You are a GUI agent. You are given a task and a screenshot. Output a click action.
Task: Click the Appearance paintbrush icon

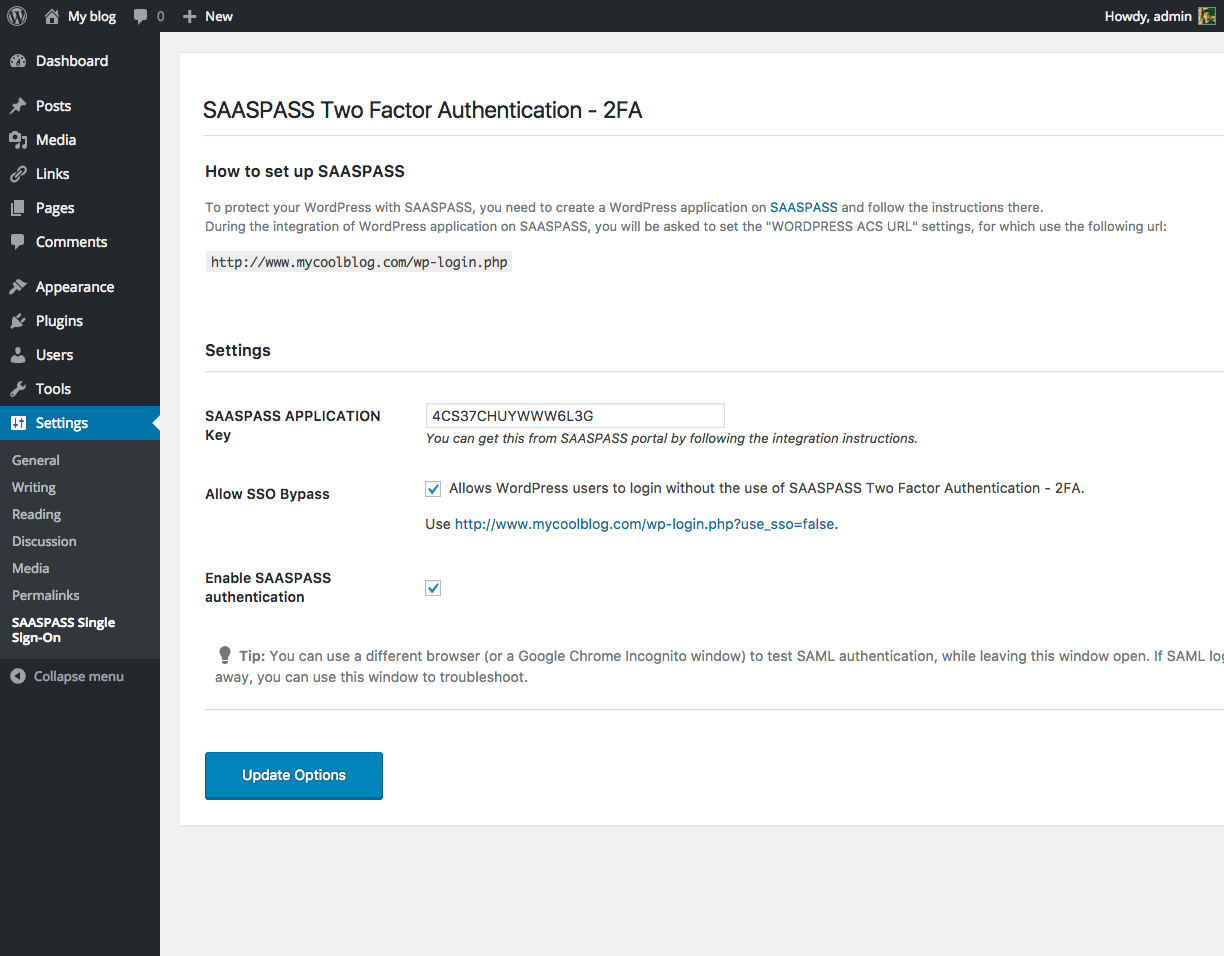18,287
